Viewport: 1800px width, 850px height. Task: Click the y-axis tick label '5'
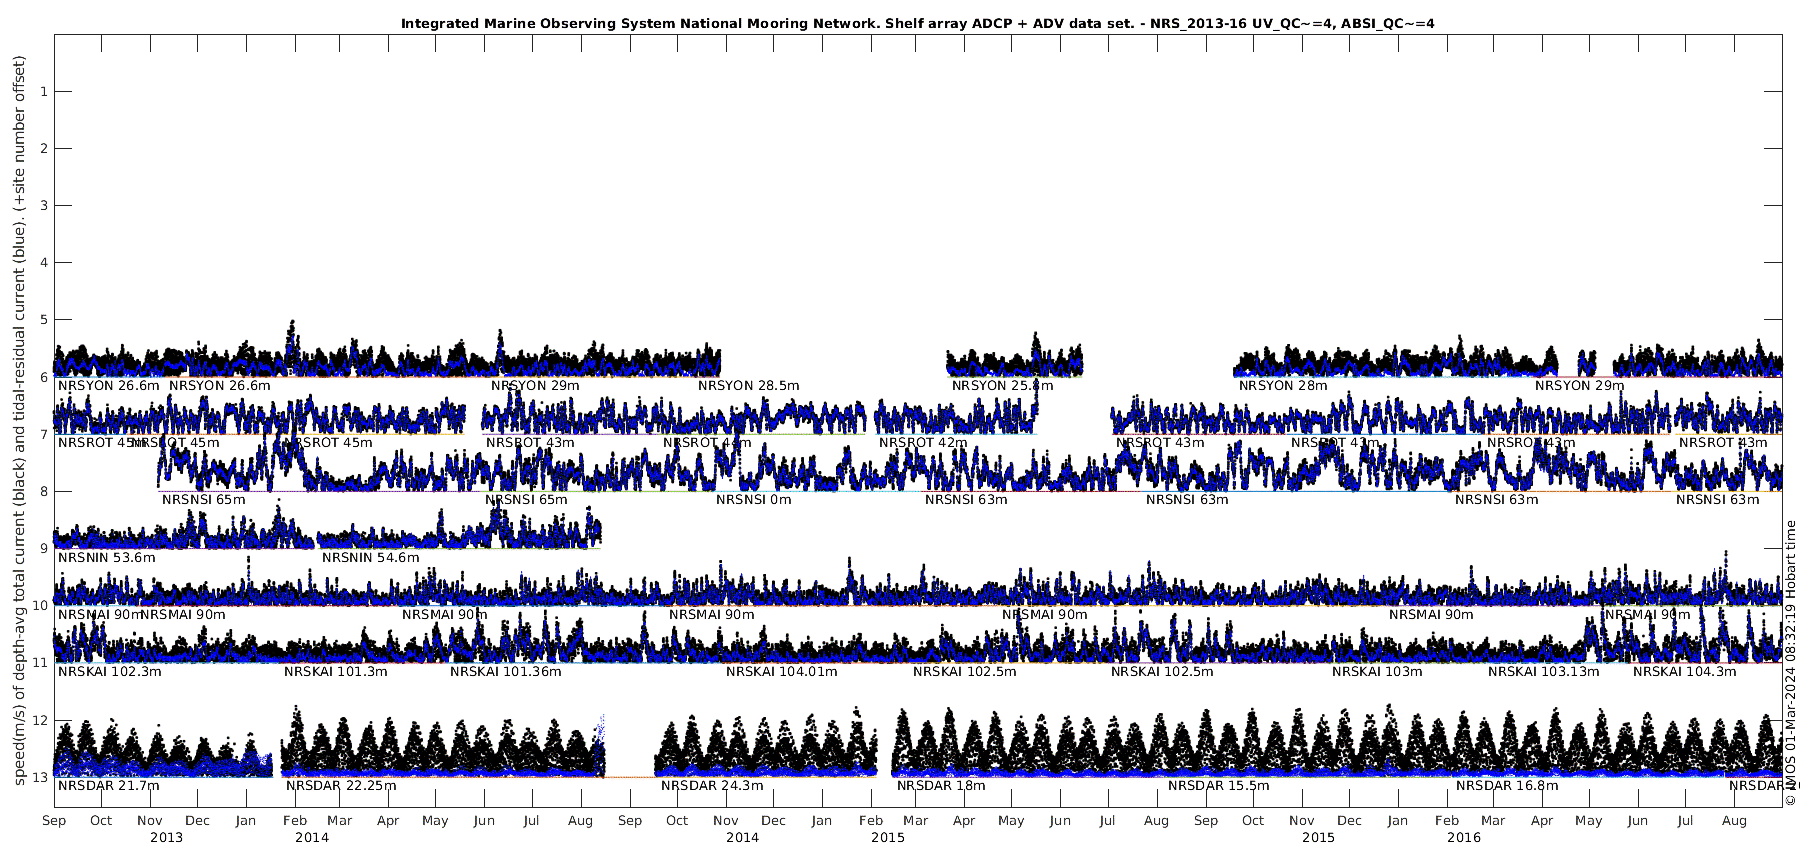point(43,320)
